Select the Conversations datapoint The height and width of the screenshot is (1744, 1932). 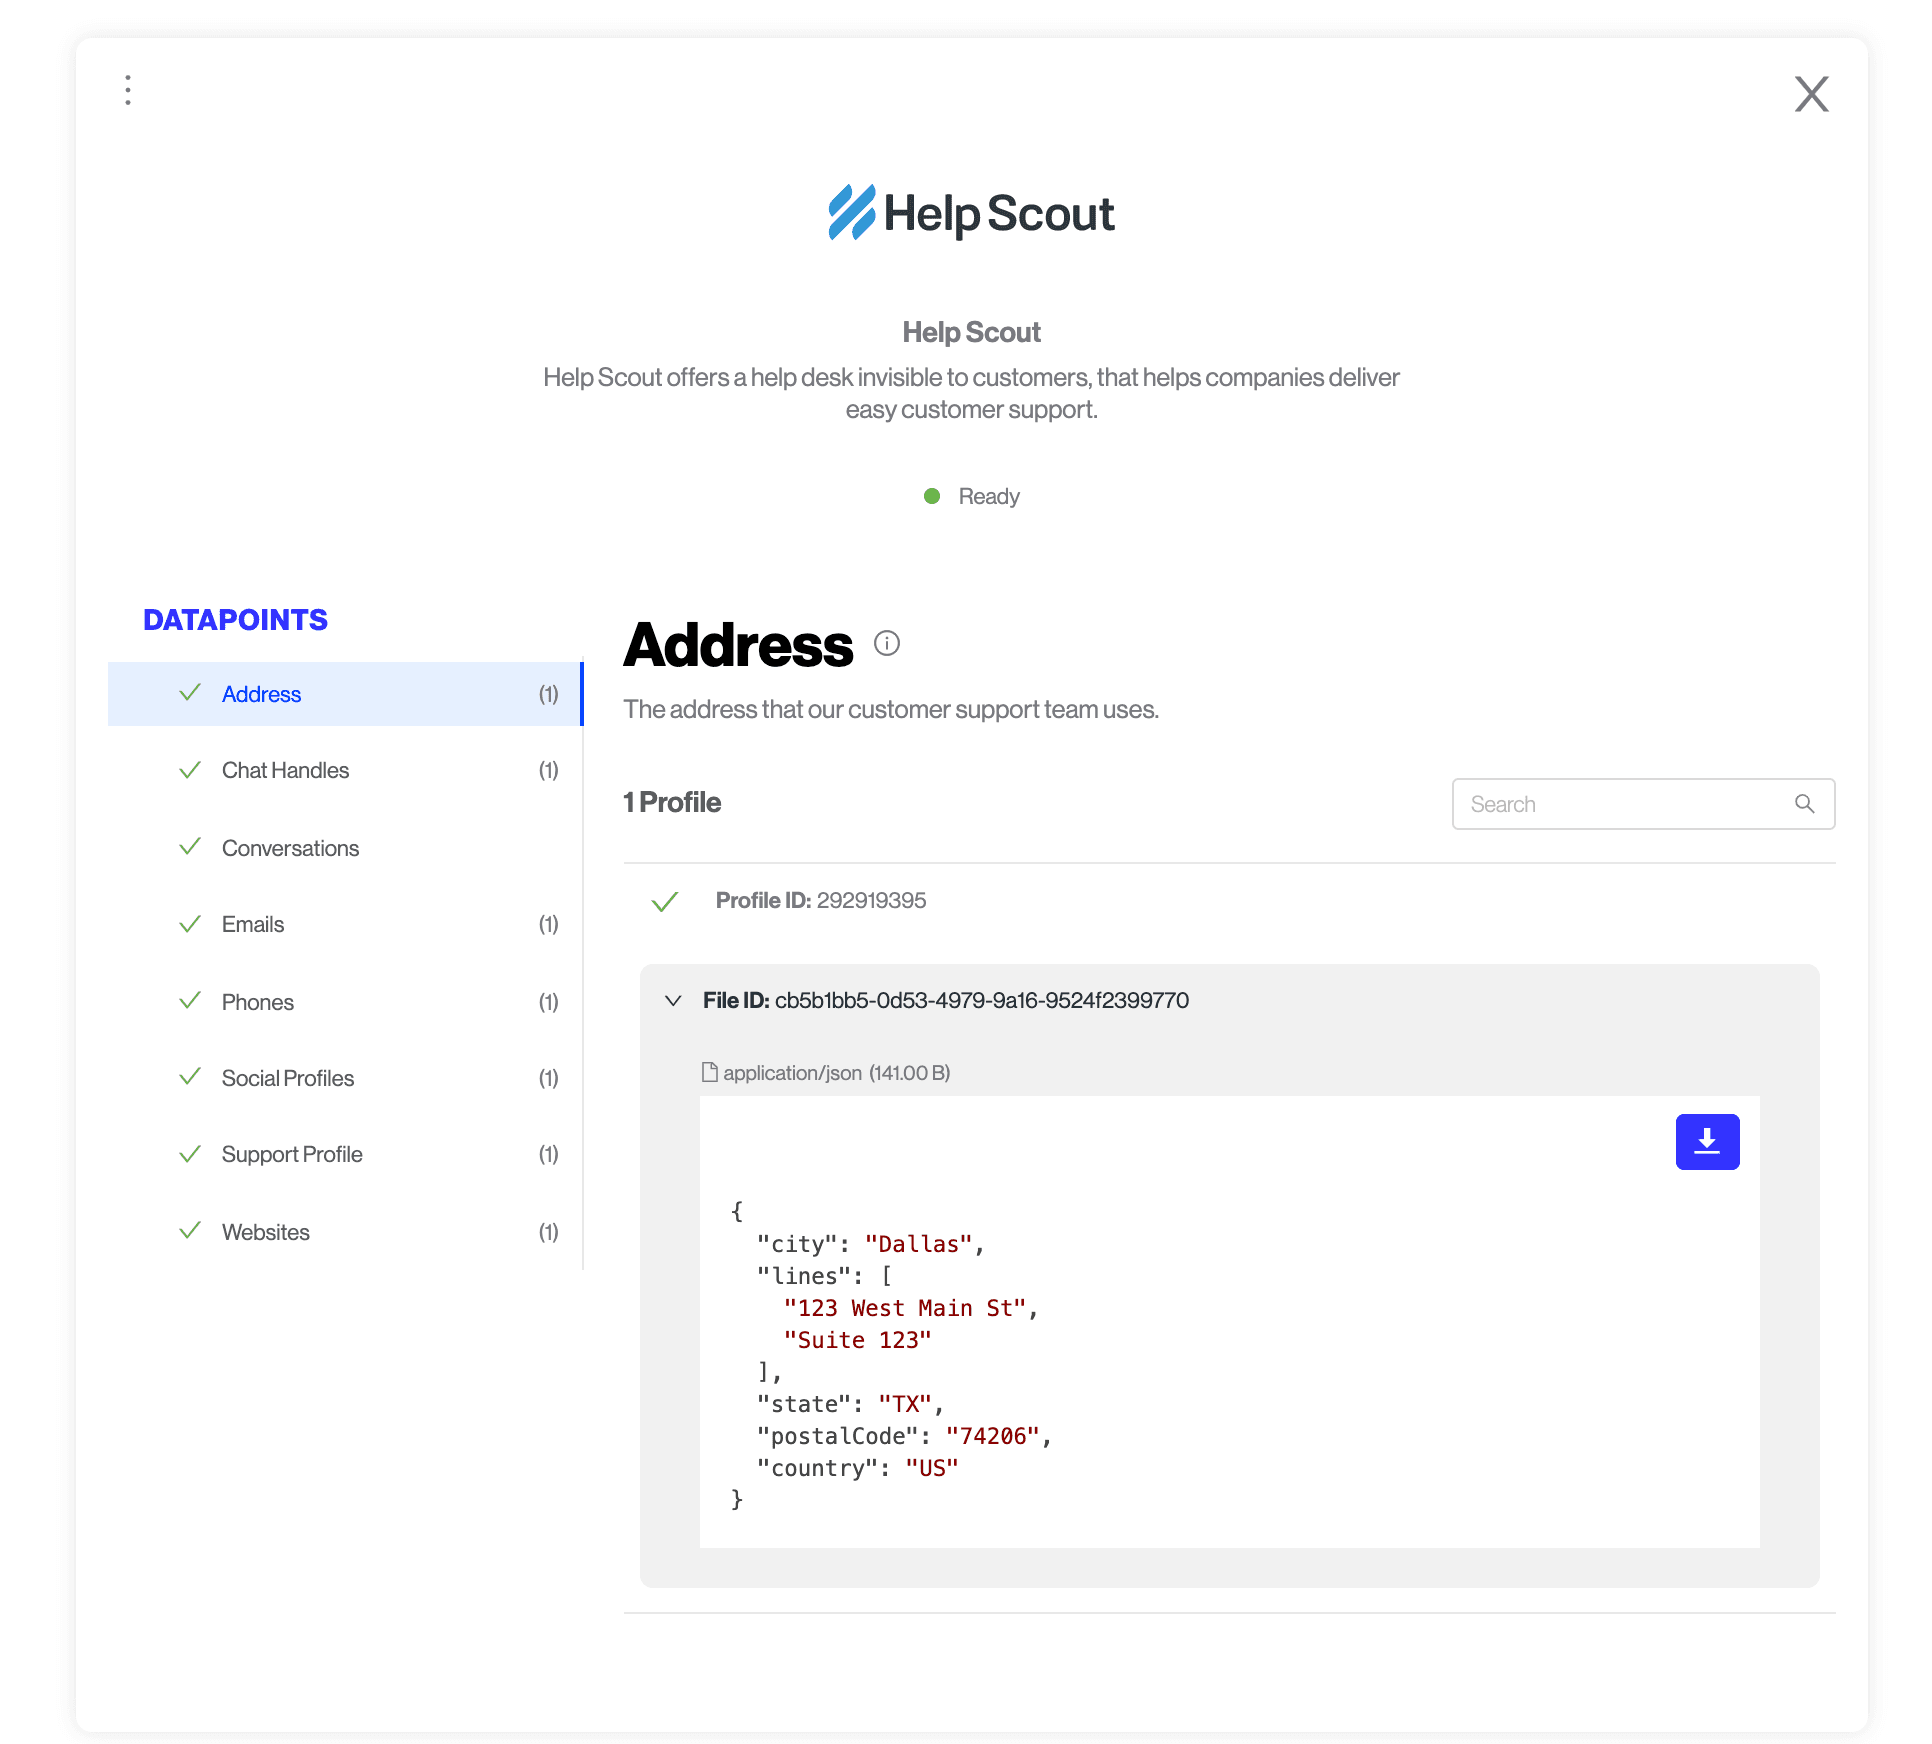[290, 848]
